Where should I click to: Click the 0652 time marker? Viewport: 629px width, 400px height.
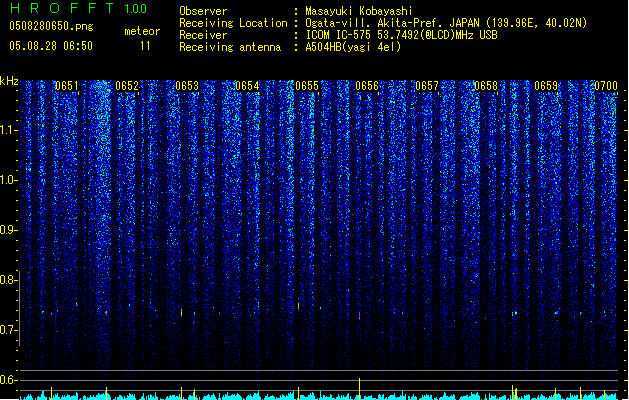(x=127, y=86)
